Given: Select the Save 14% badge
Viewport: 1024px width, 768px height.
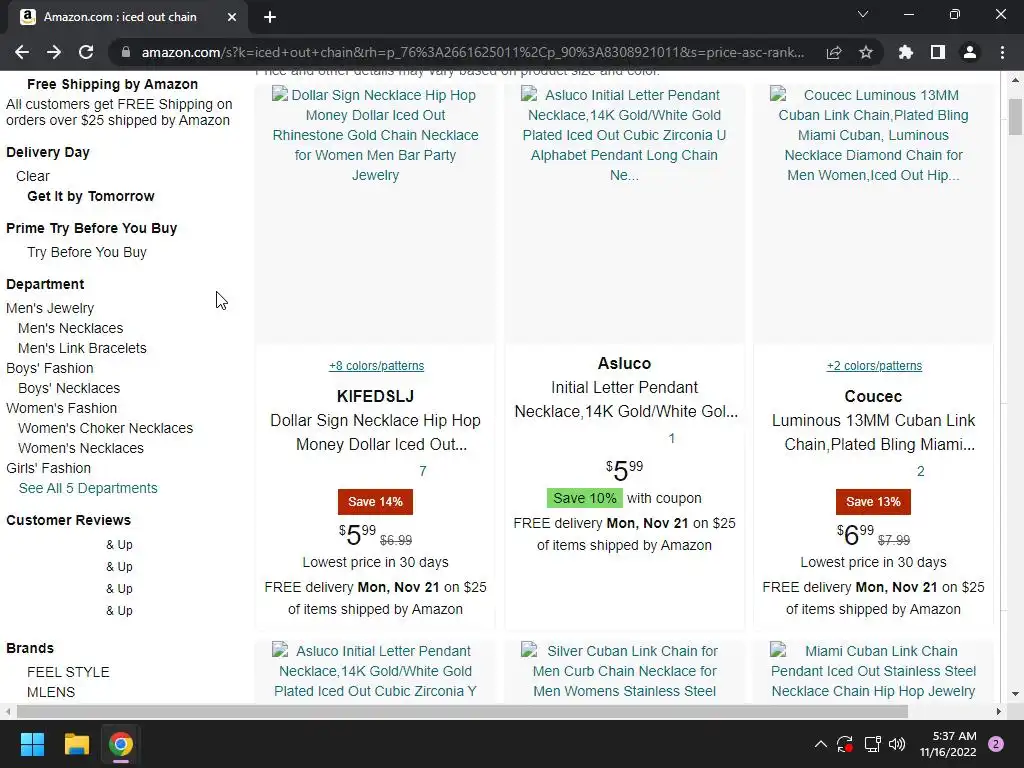Looking at the screenshot, I should pyautogui.click(x=376, y=502).
